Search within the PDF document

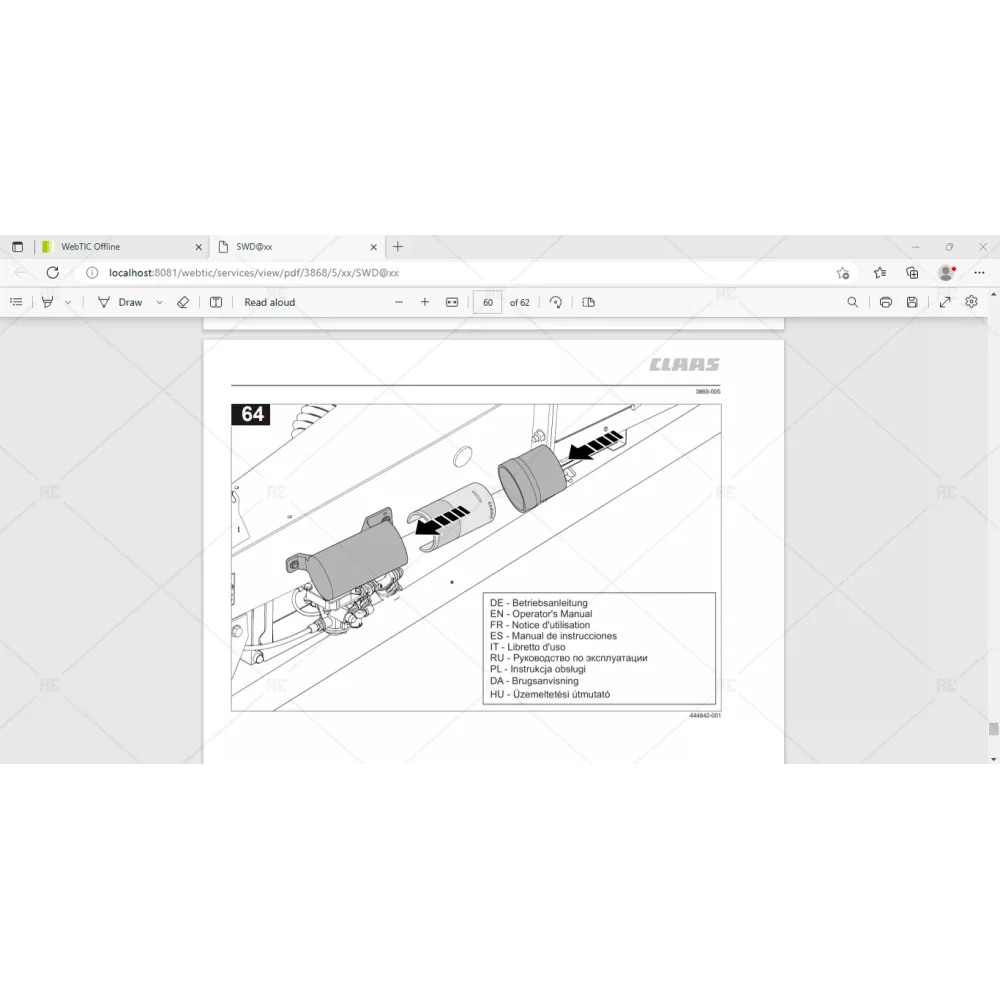point(852,302)
